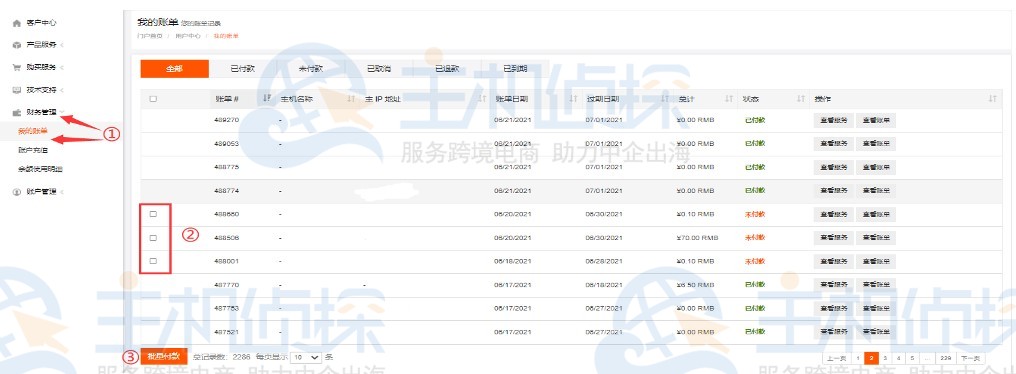Open 我的账单 in the sidebar
Viewport: 1016px width, 374px height.
[32, 131]
